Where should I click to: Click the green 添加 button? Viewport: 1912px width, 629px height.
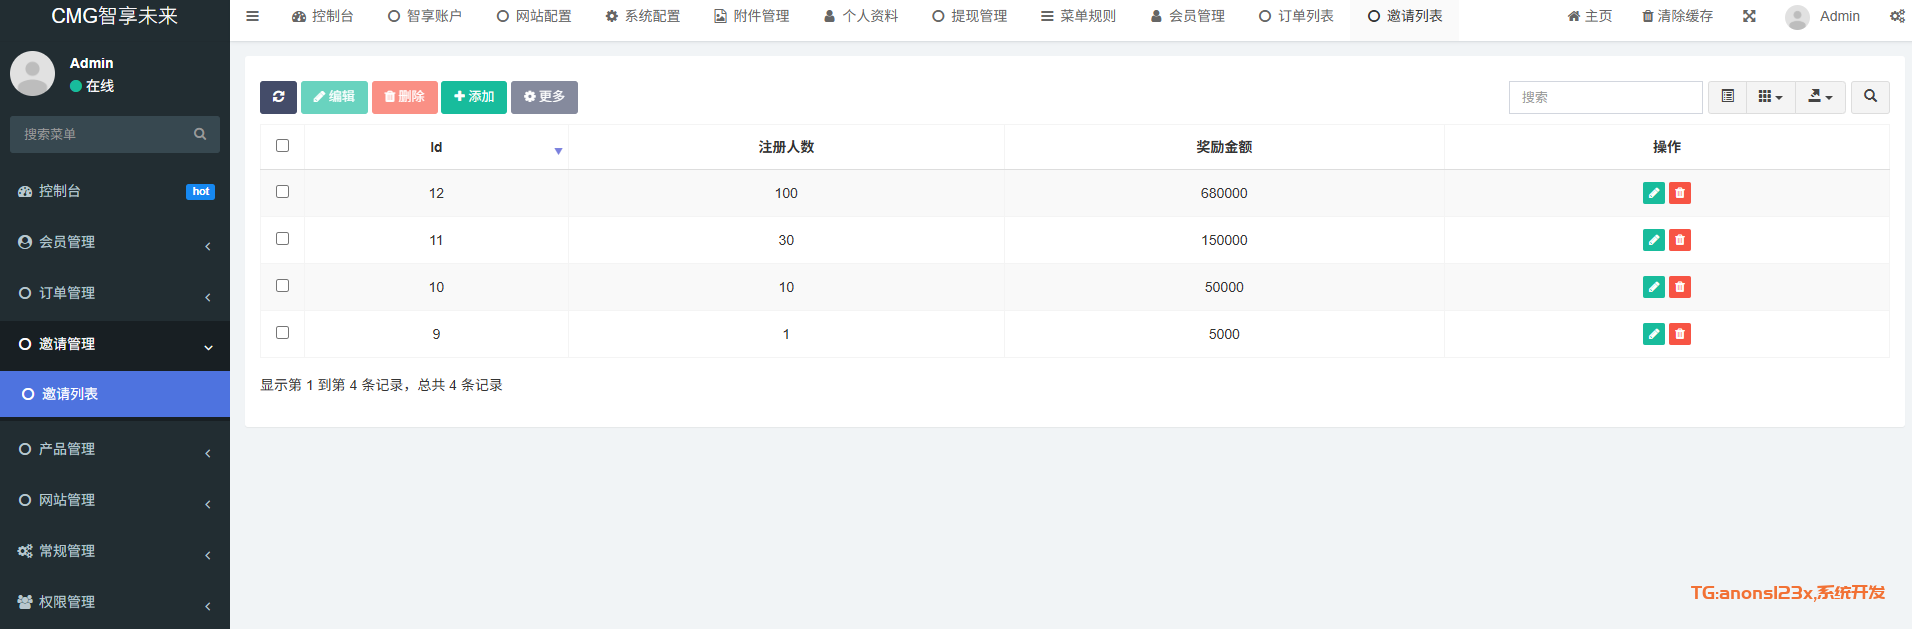point(474,97)
